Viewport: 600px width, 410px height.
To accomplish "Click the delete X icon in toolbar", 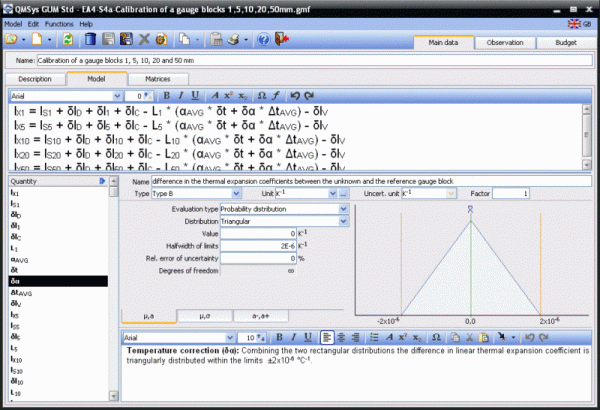I will [145, 40].
